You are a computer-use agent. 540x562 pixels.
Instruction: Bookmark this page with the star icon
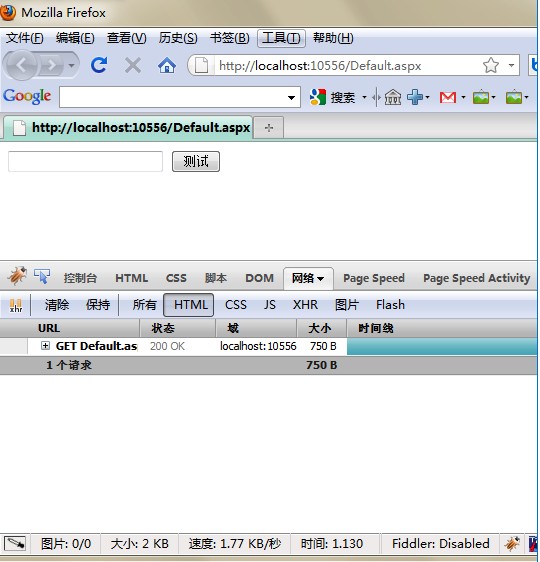tap(491, 65)
